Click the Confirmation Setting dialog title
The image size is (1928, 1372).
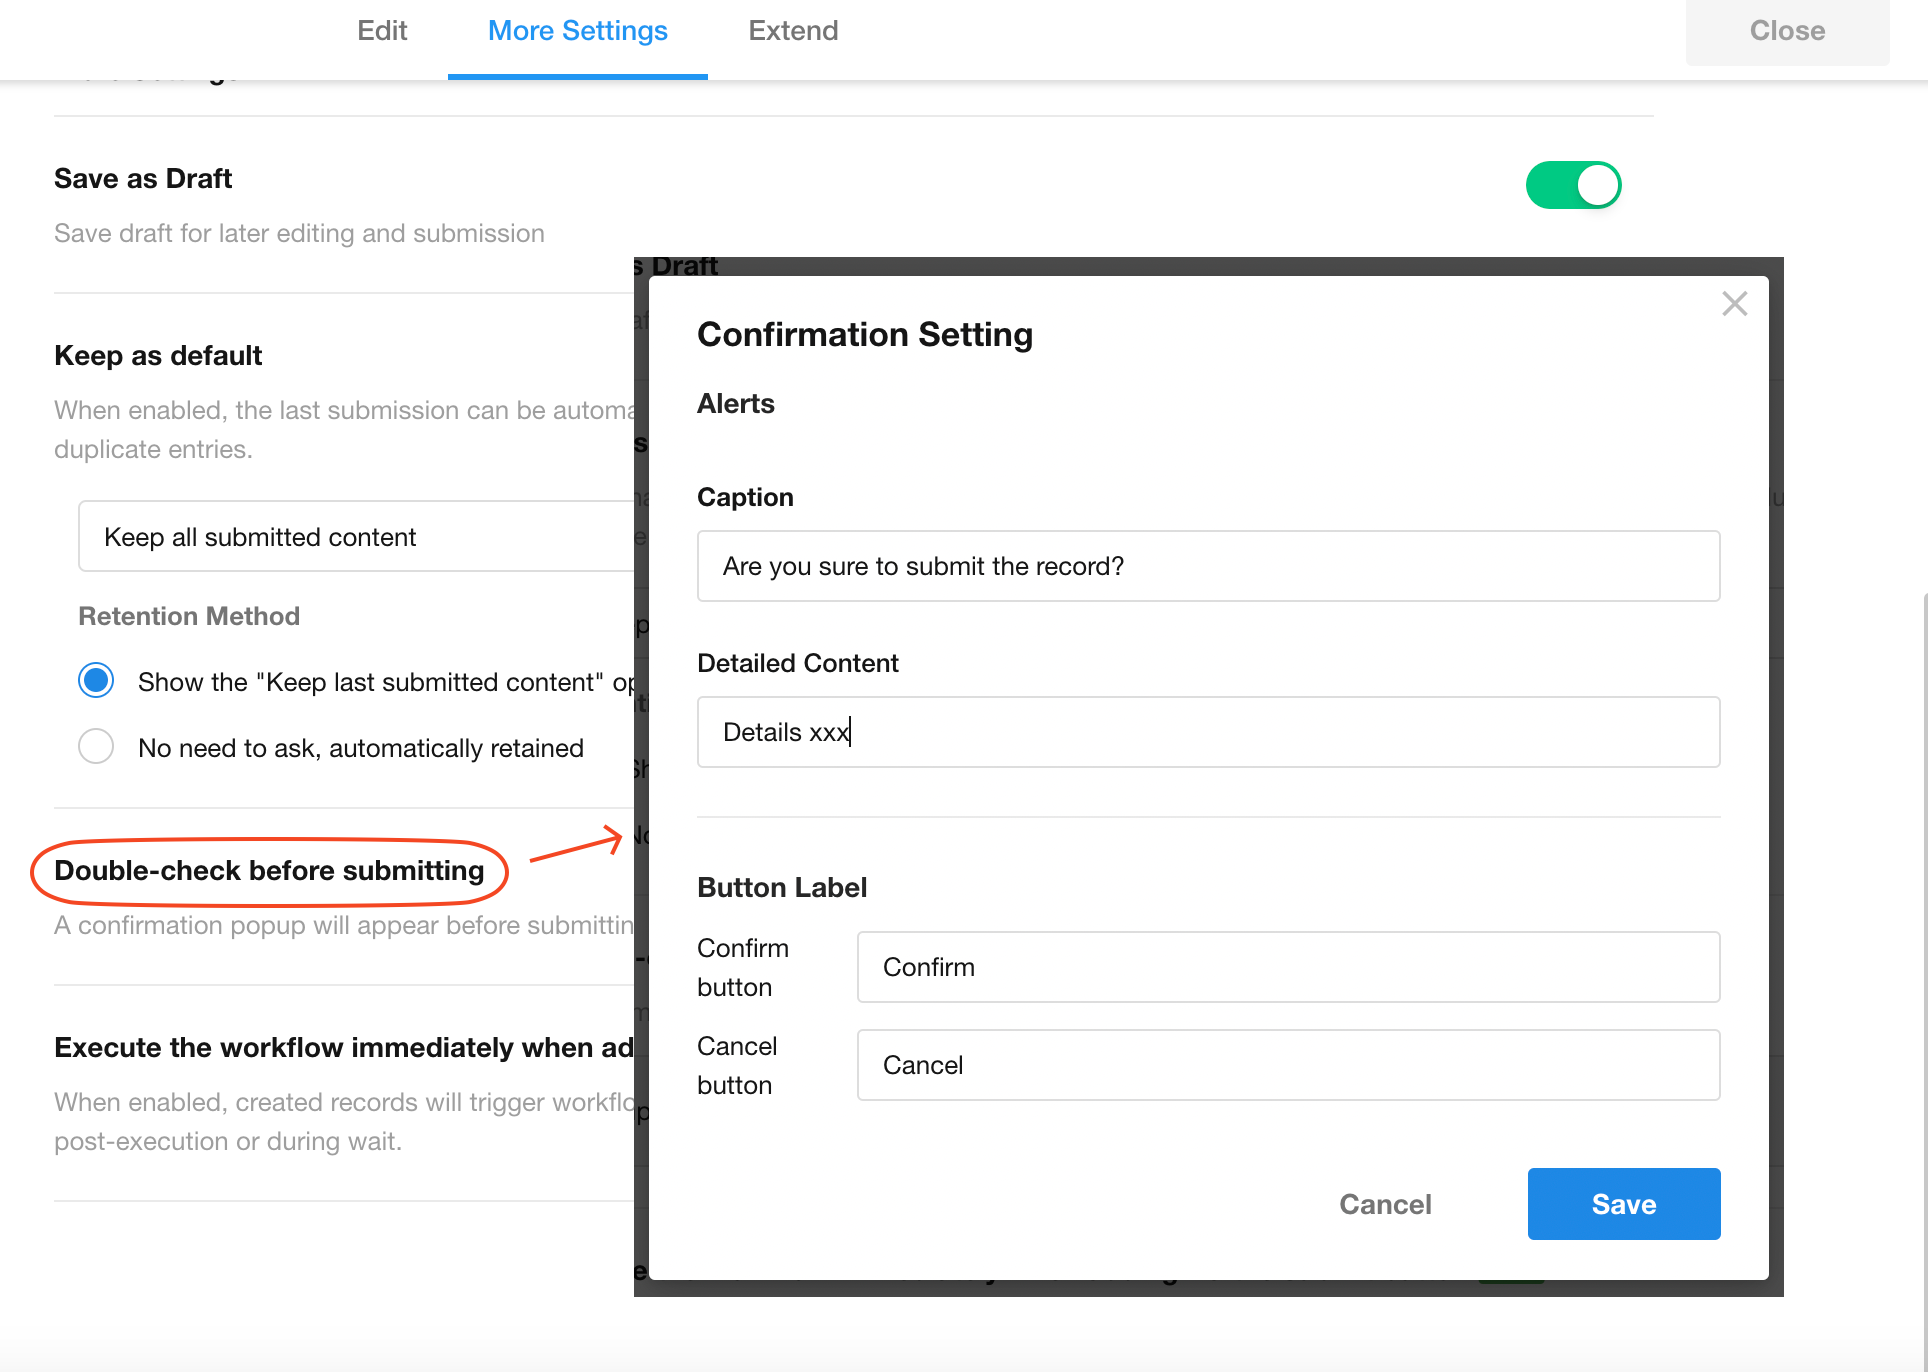pyautogui.click(x=864, y=334)
